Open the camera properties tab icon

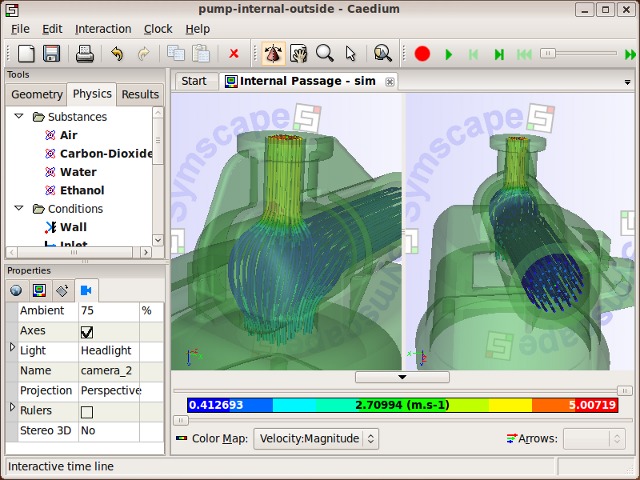(88, 291)
